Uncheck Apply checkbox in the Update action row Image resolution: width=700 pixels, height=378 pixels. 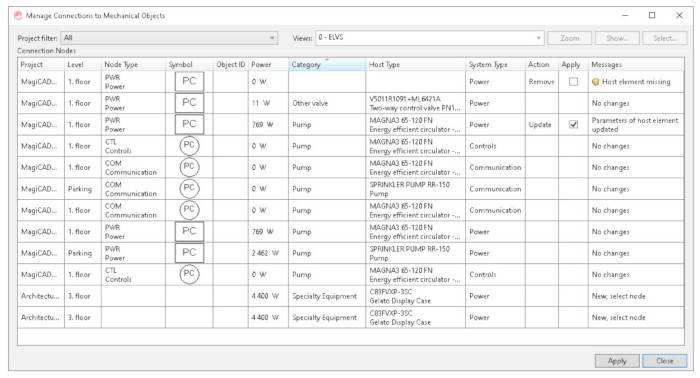573,125
